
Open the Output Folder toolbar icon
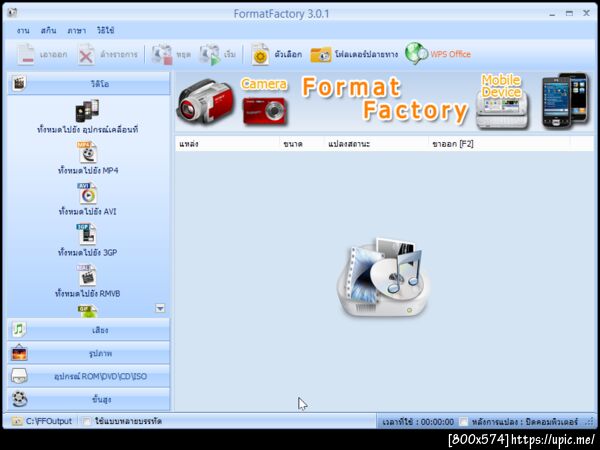pyautogui.click(x=321, y=55)
